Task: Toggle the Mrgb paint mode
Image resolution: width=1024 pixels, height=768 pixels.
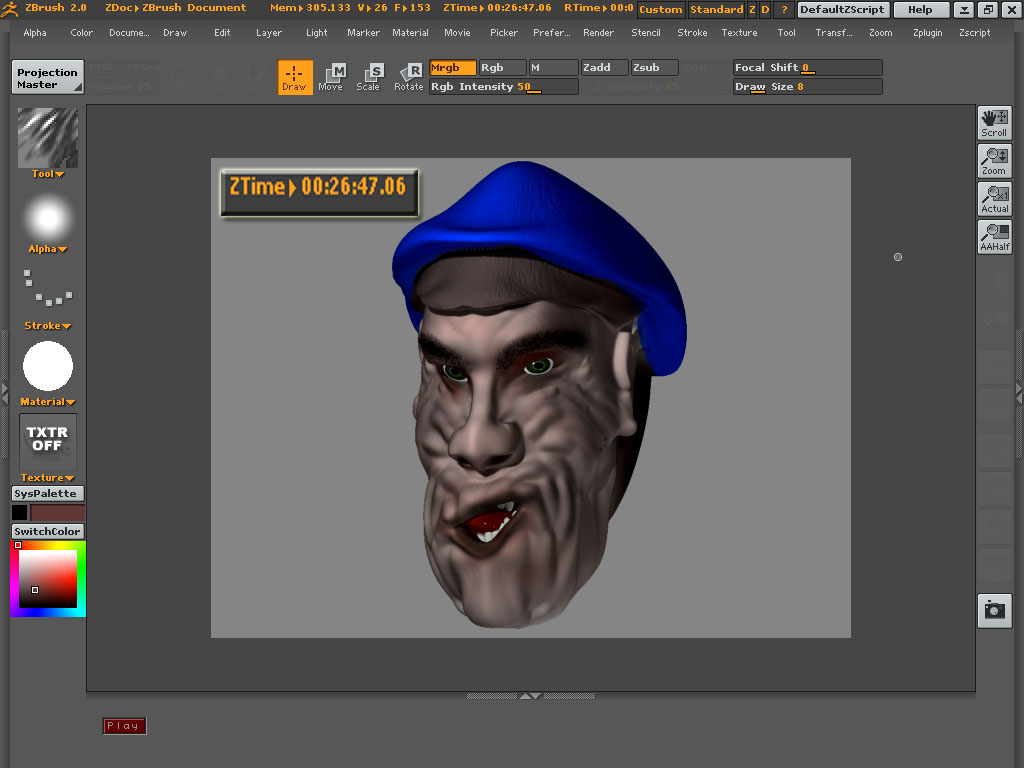Action: point(453,67)
